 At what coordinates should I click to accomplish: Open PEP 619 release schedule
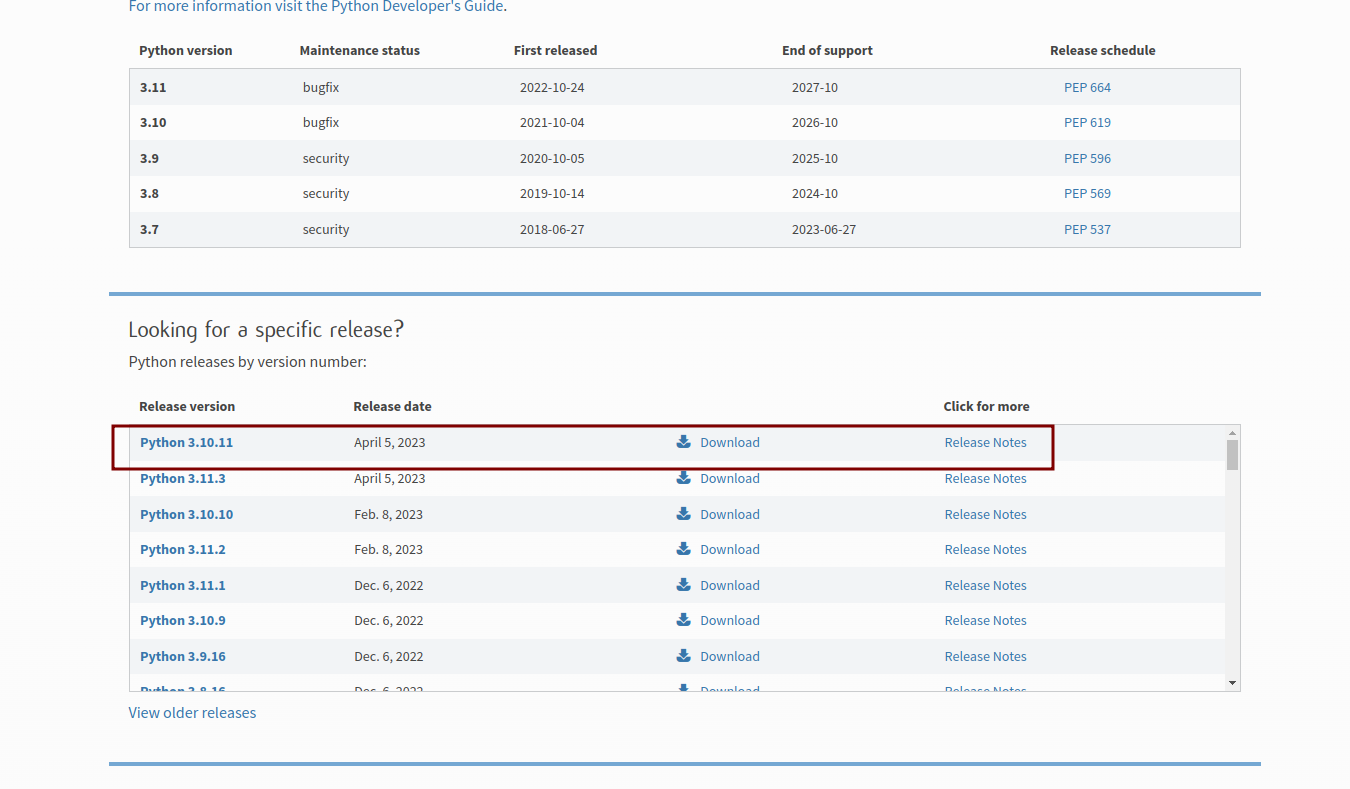(1087, 122)
